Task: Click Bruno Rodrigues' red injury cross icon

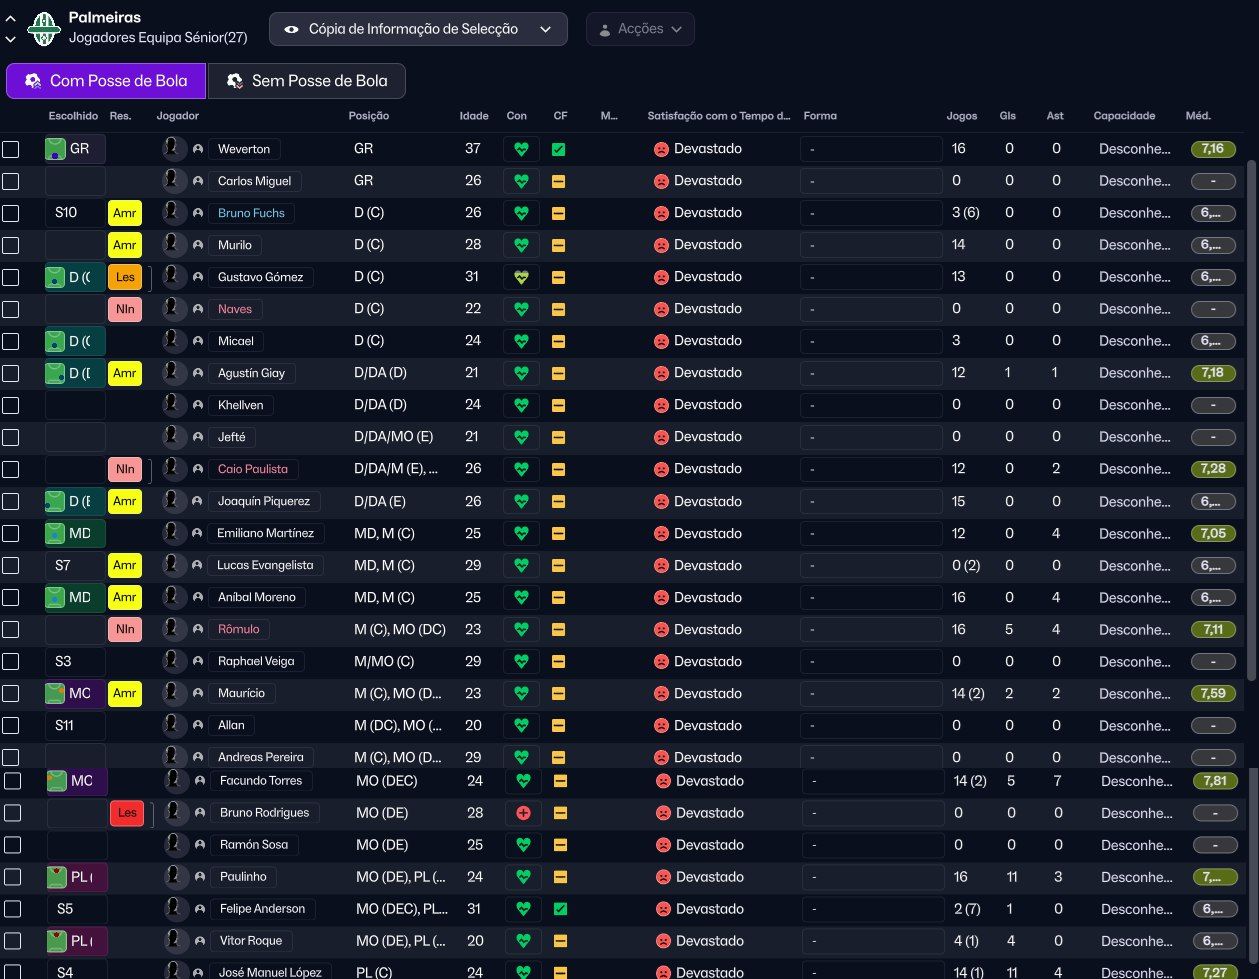Action: click(x=523, y=813)
